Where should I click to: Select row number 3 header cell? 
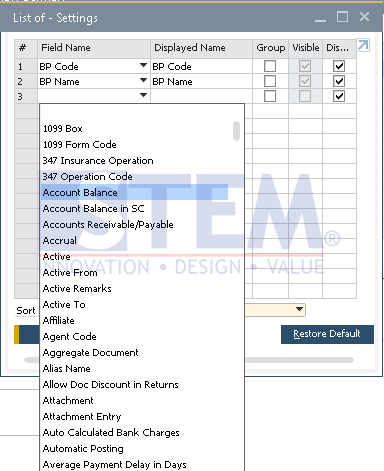(x=26, y=96)
